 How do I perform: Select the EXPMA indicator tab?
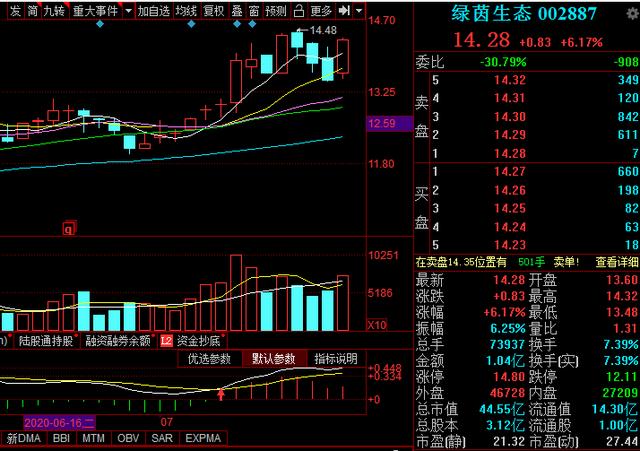(x=203, y=438)
